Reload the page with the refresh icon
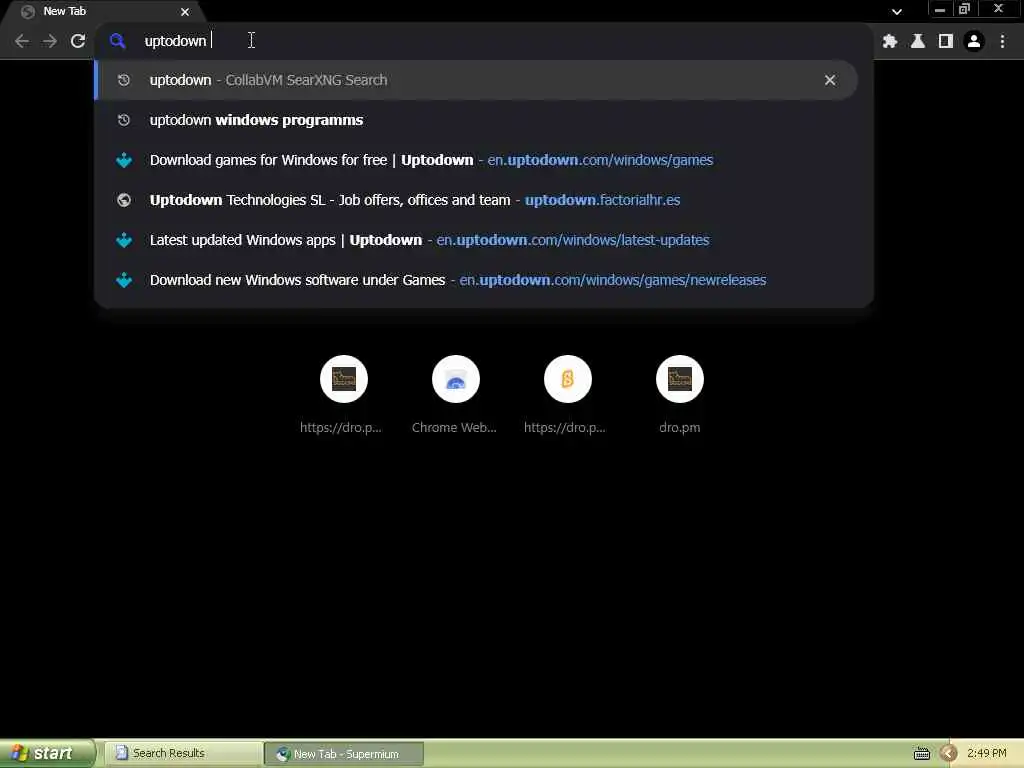The image size is (1024, 768). tap(78, 41)
